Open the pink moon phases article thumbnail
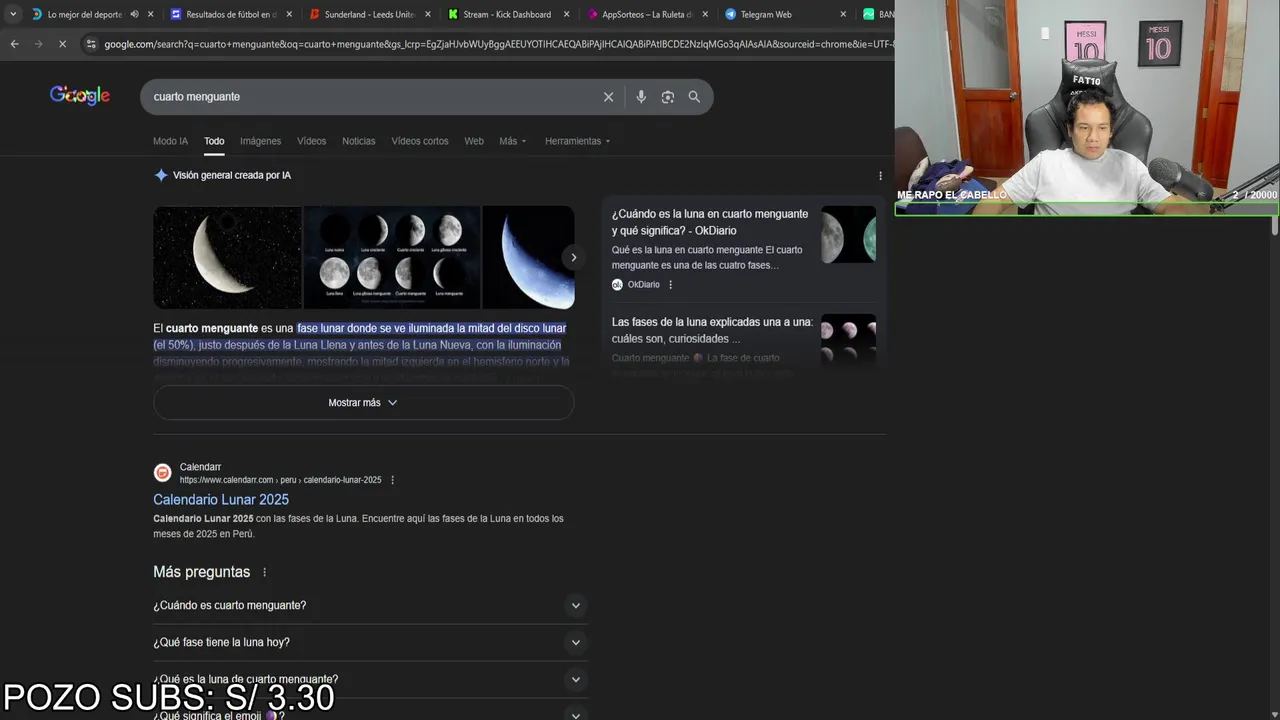 coord(848,340)
